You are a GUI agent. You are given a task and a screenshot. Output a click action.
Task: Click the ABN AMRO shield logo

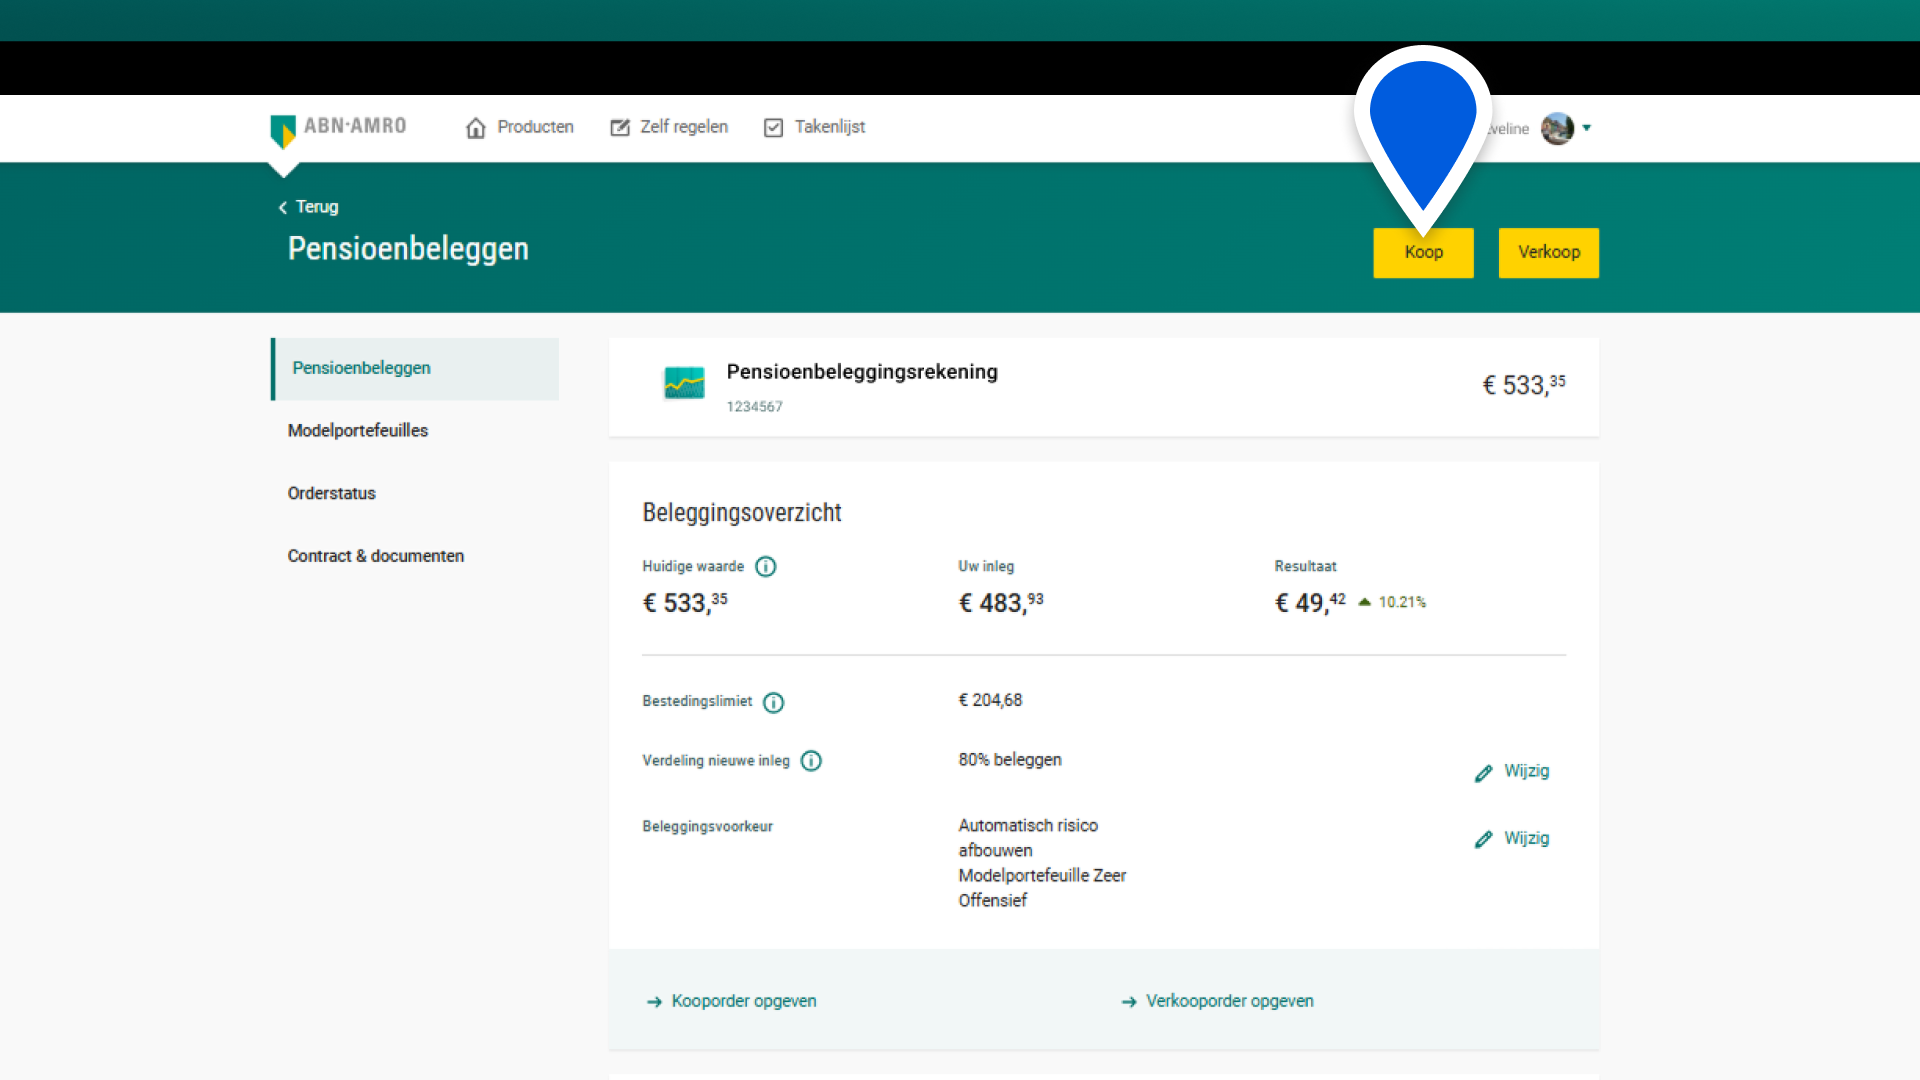(283, 130)
